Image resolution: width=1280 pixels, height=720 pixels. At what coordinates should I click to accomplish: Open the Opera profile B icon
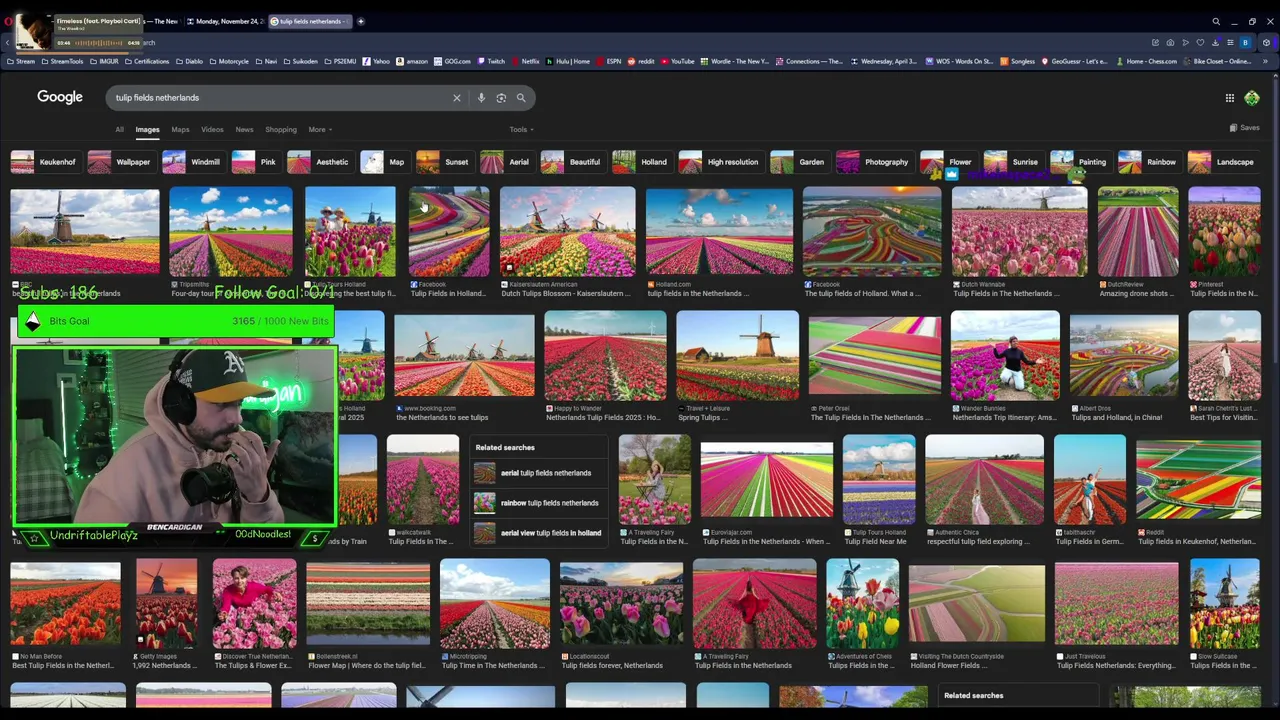[1245, 42]
